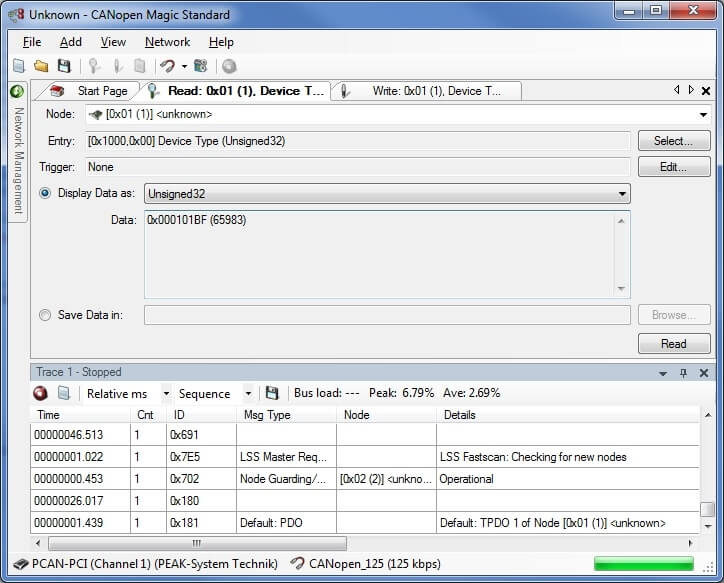Click the Select... button for Entry
The image size is (724, 583).
pos(673,141)
